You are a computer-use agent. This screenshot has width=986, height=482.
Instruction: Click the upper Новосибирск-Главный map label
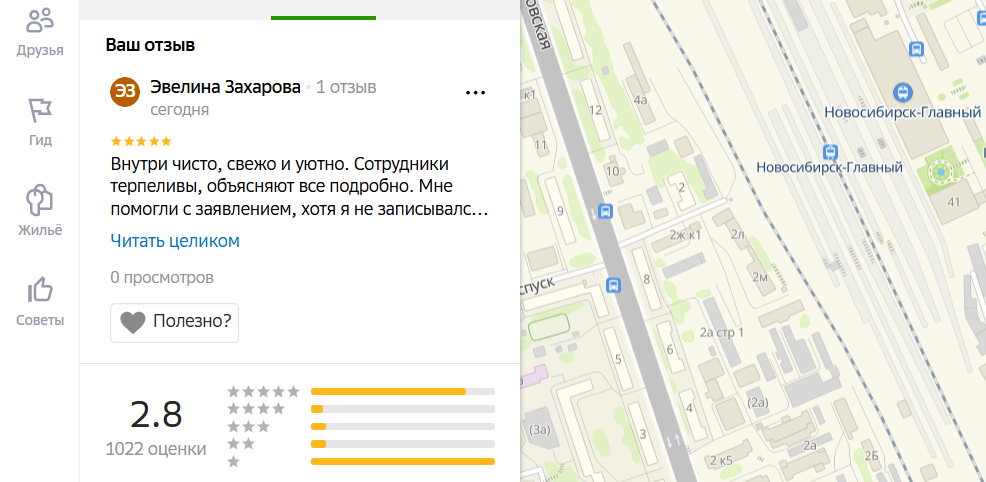[903, 112]
